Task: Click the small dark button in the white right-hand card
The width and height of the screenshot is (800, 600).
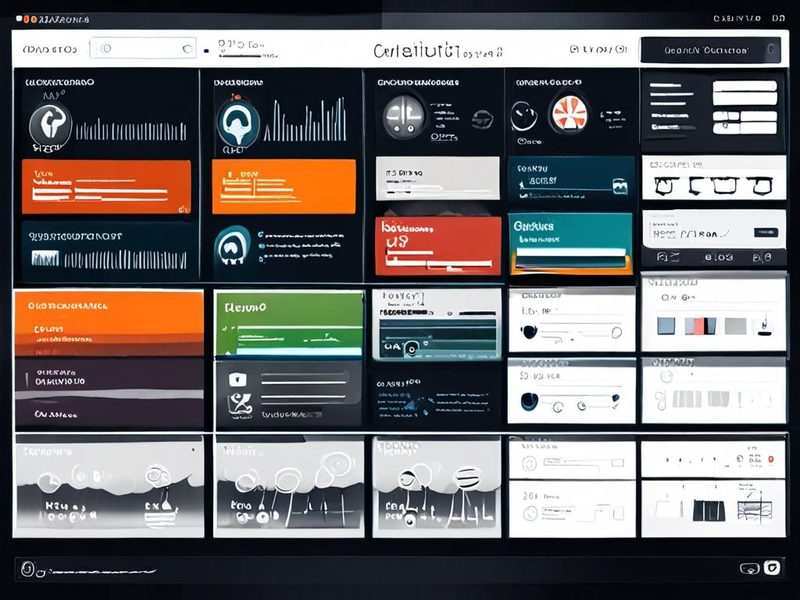Action: [766, 233]
